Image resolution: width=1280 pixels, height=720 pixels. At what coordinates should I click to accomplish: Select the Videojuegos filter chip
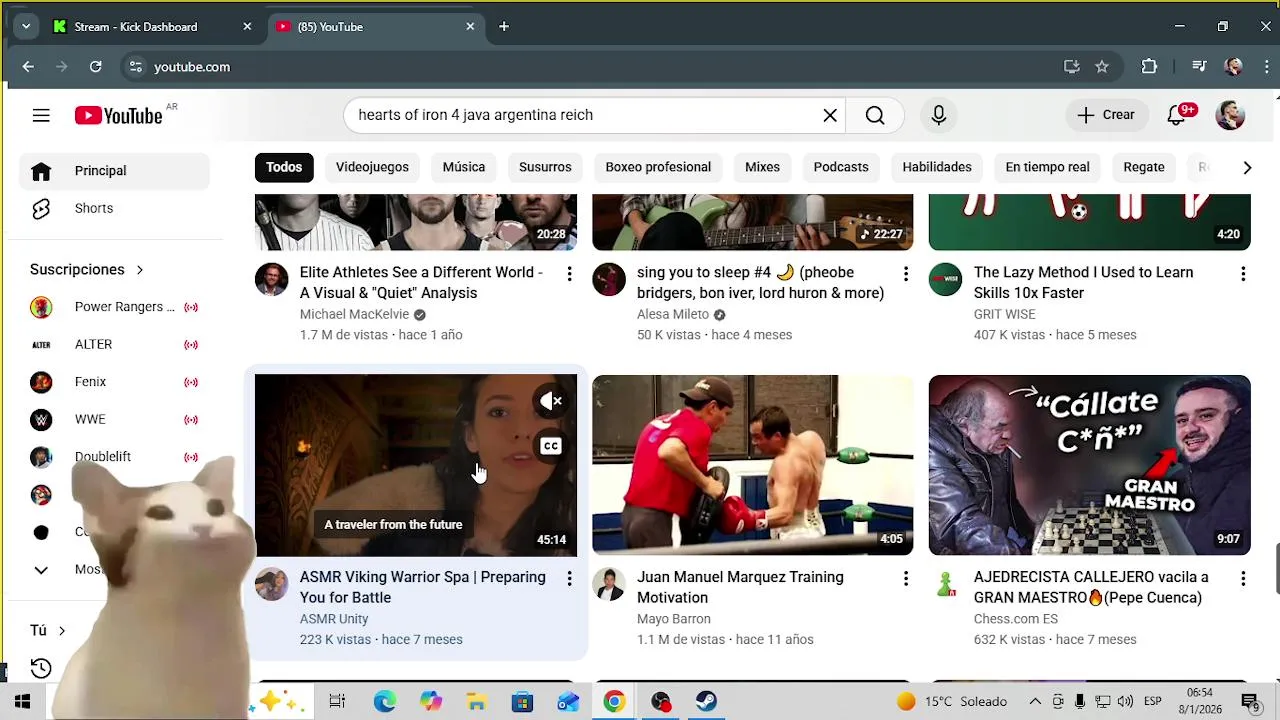(372, 167)
